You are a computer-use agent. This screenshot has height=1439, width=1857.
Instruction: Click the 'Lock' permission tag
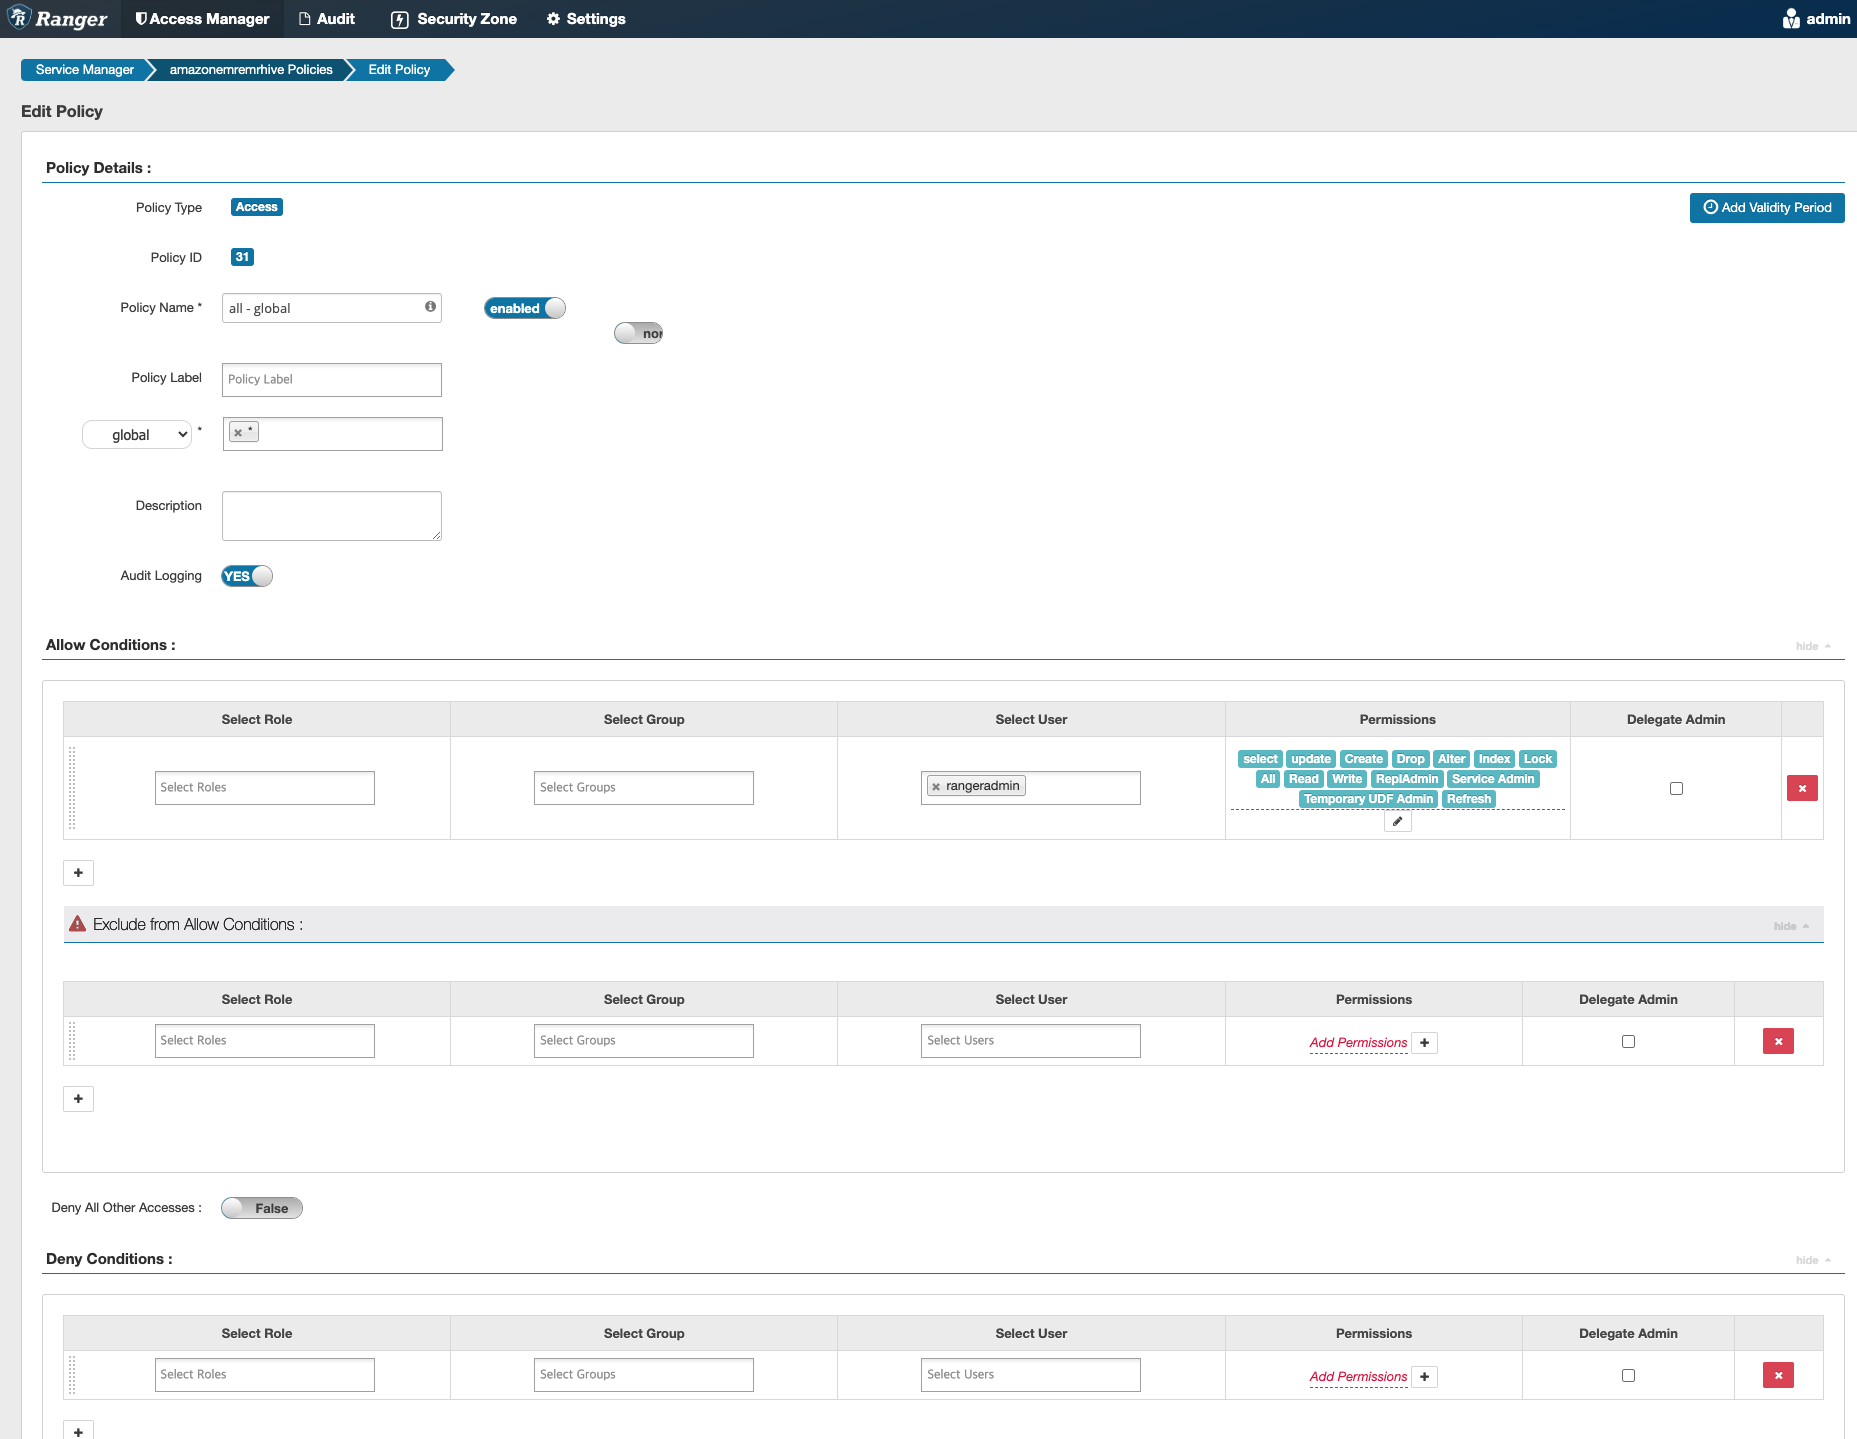click(1537, 759)
